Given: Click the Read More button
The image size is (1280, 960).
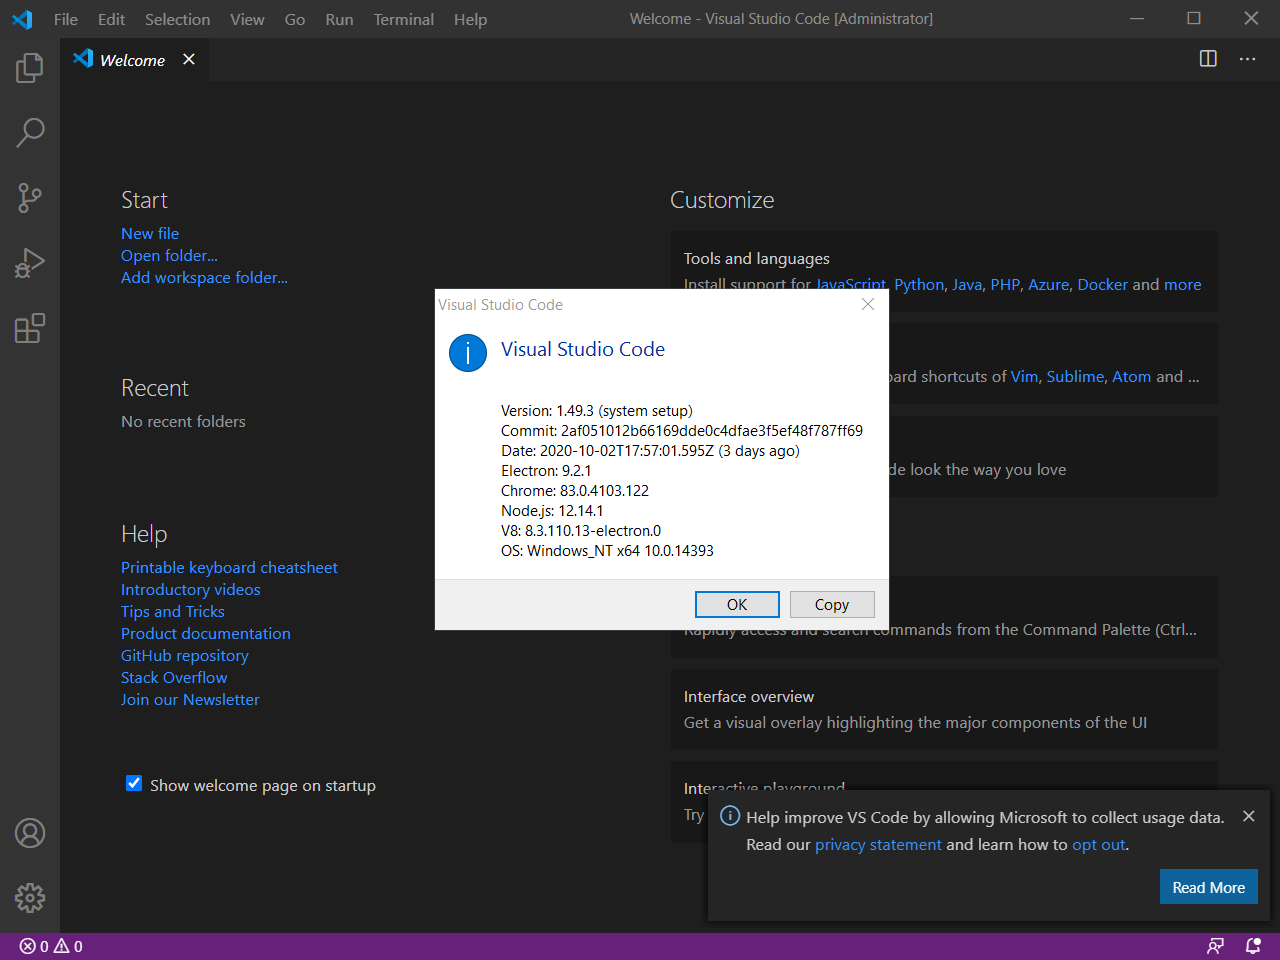Looking at the screenshot, I should (1208, 887).
